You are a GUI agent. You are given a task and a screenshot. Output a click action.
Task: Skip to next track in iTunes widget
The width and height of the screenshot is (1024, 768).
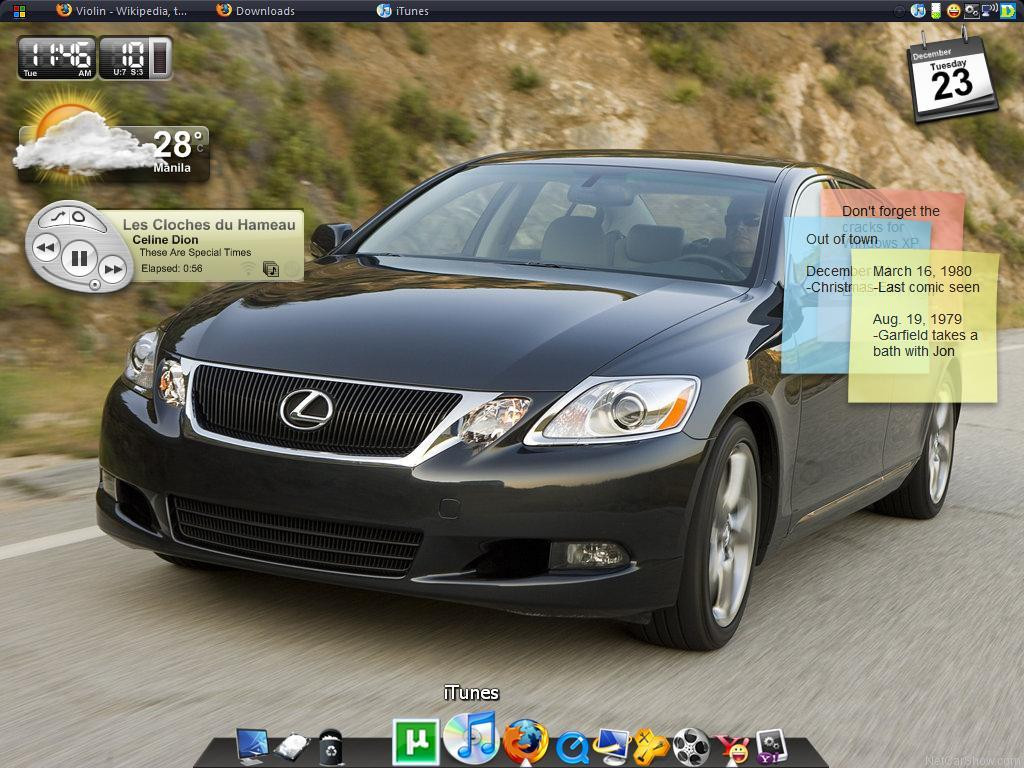click(x=114, y=268)
